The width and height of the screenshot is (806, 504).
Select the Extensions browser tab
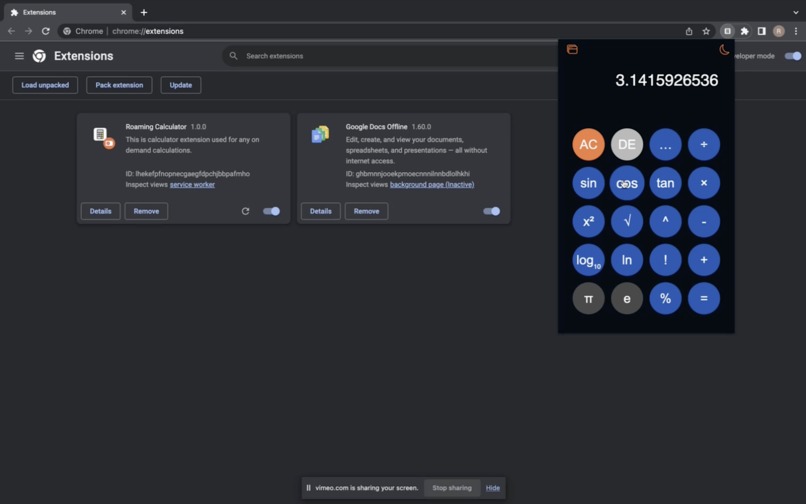coord(68,12)
